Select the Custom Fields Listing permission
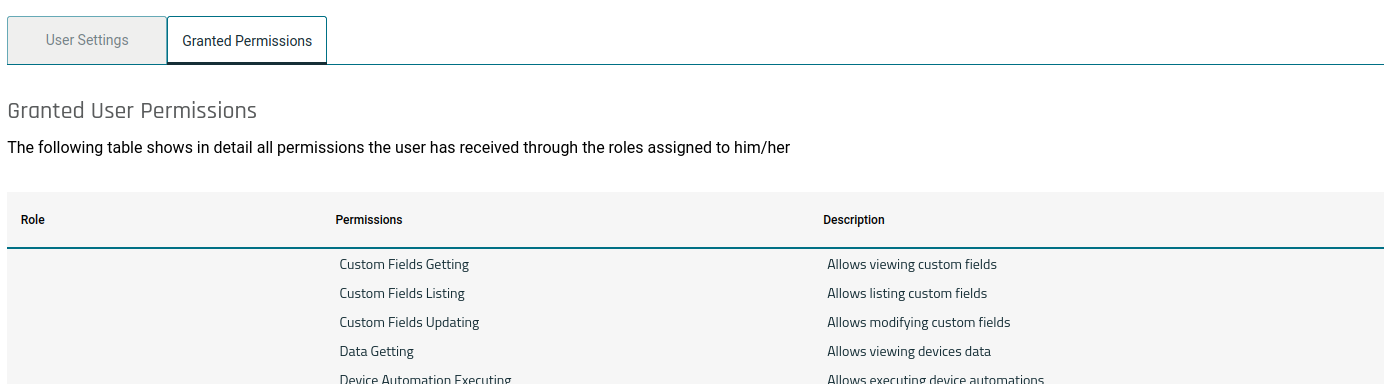1384x384 pixels. (x=402, y=294)
